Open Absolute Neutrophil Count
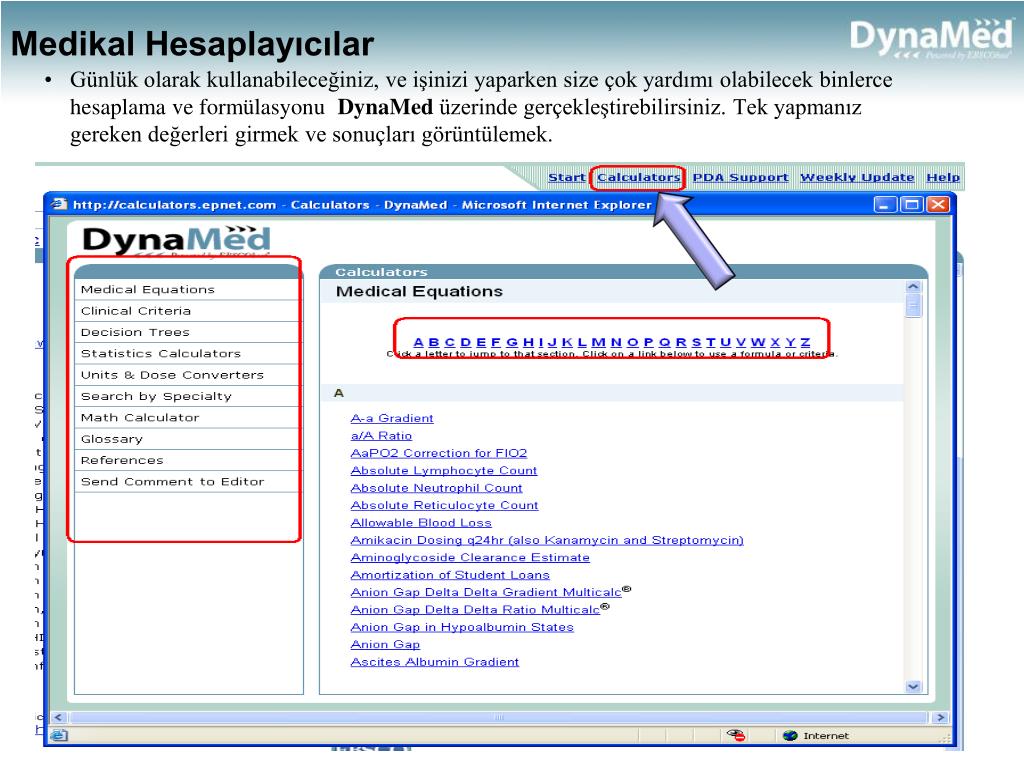Viewport: 1024px width, 768px height. 436,488
